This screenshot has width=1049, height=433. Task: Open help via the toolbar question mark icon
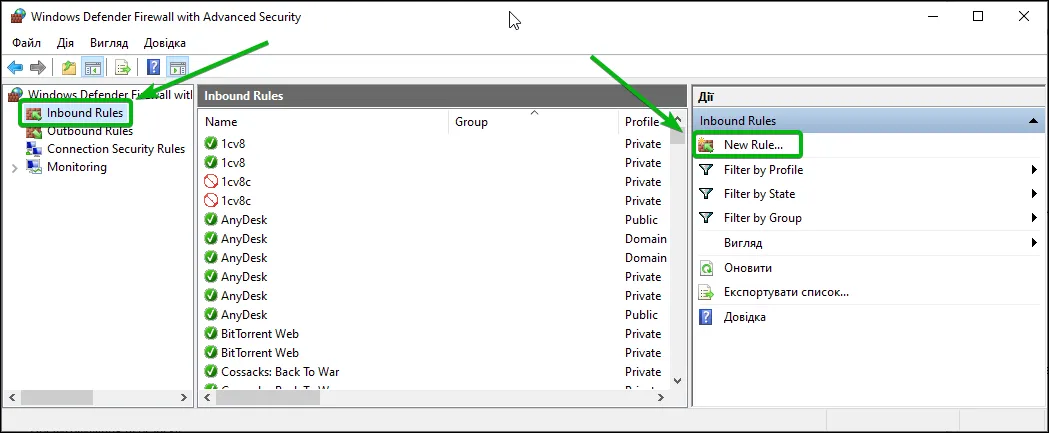[x=154, y=68]
